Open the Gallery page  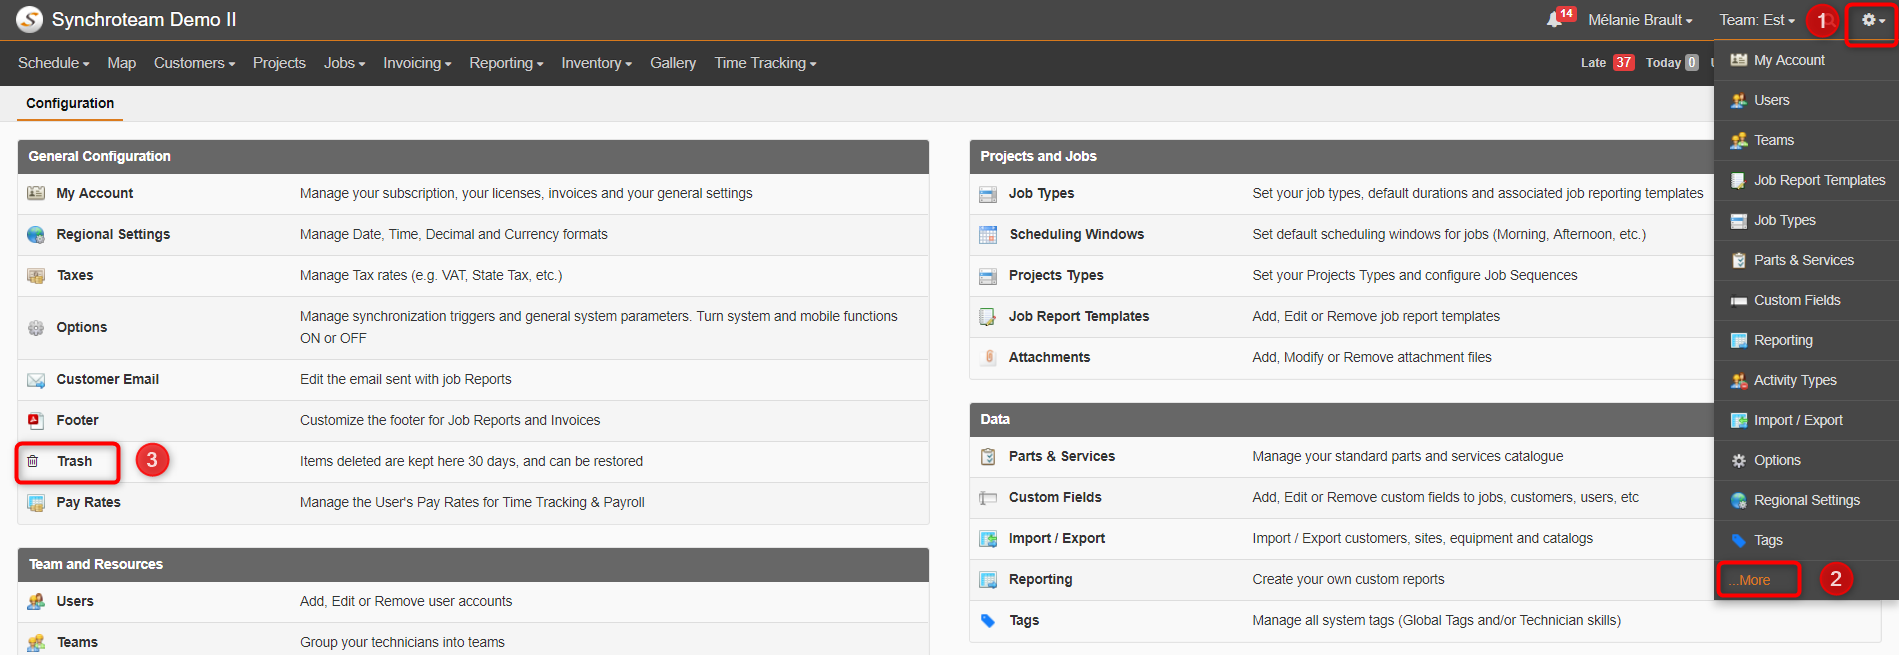click(673, 63)
